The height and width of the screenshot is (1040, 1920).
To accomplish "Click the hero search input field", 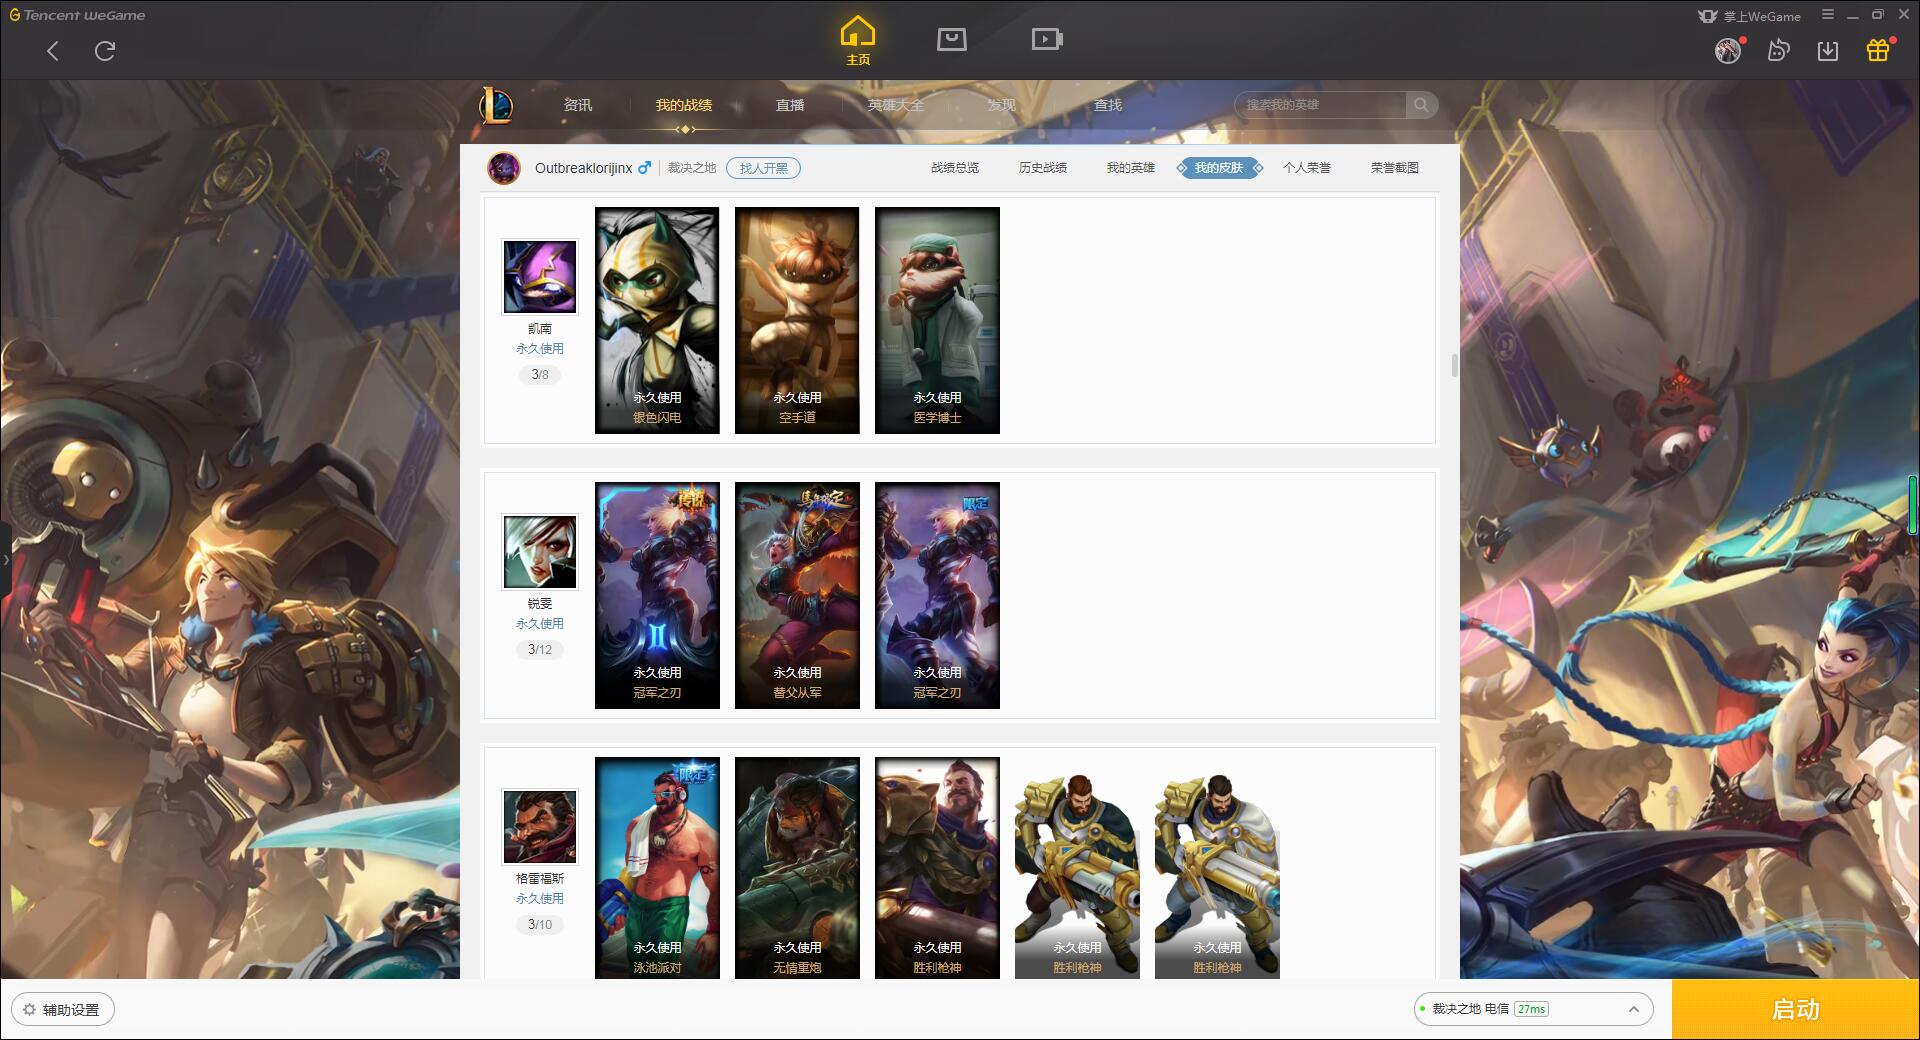I will coord(1320,105).
